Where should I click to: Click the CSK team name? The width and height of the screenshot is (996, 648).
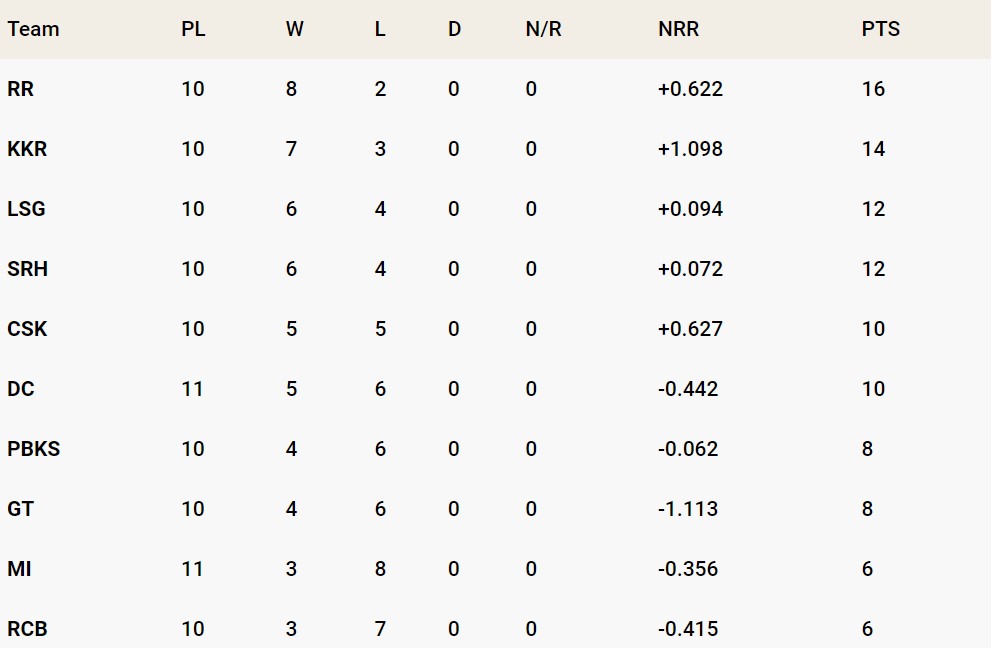click(27, 329)
